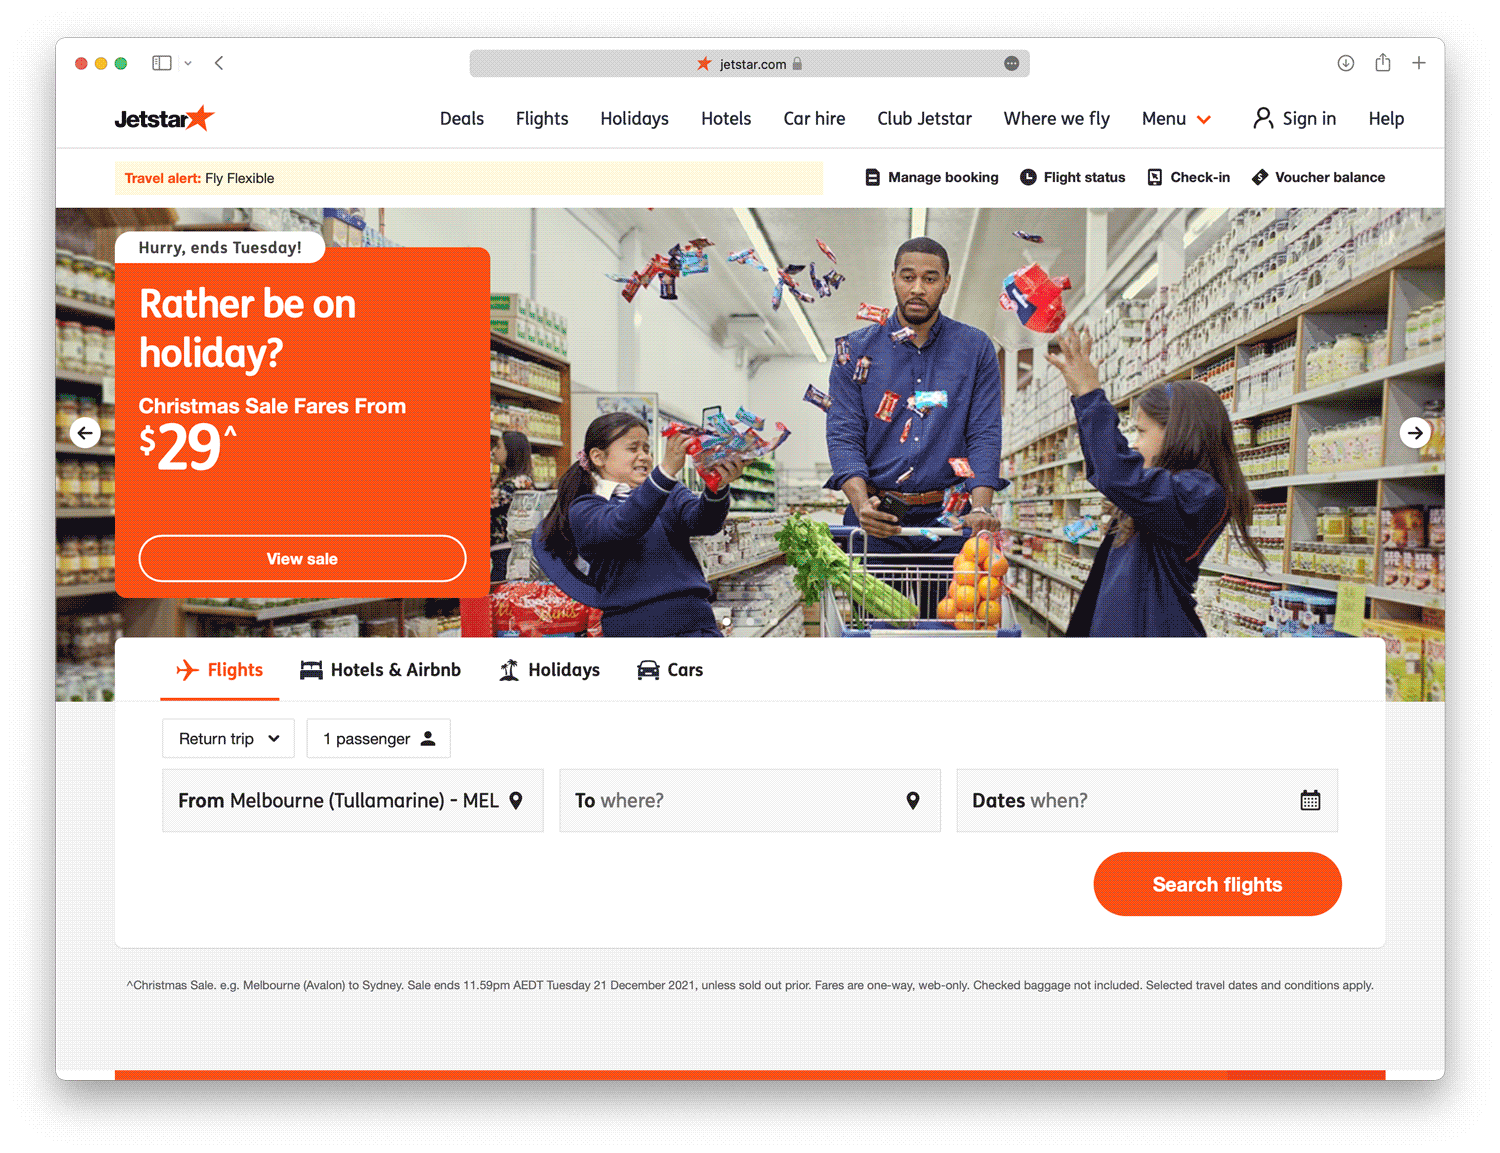
Task: Click the To where? input field
Action: 750,800
